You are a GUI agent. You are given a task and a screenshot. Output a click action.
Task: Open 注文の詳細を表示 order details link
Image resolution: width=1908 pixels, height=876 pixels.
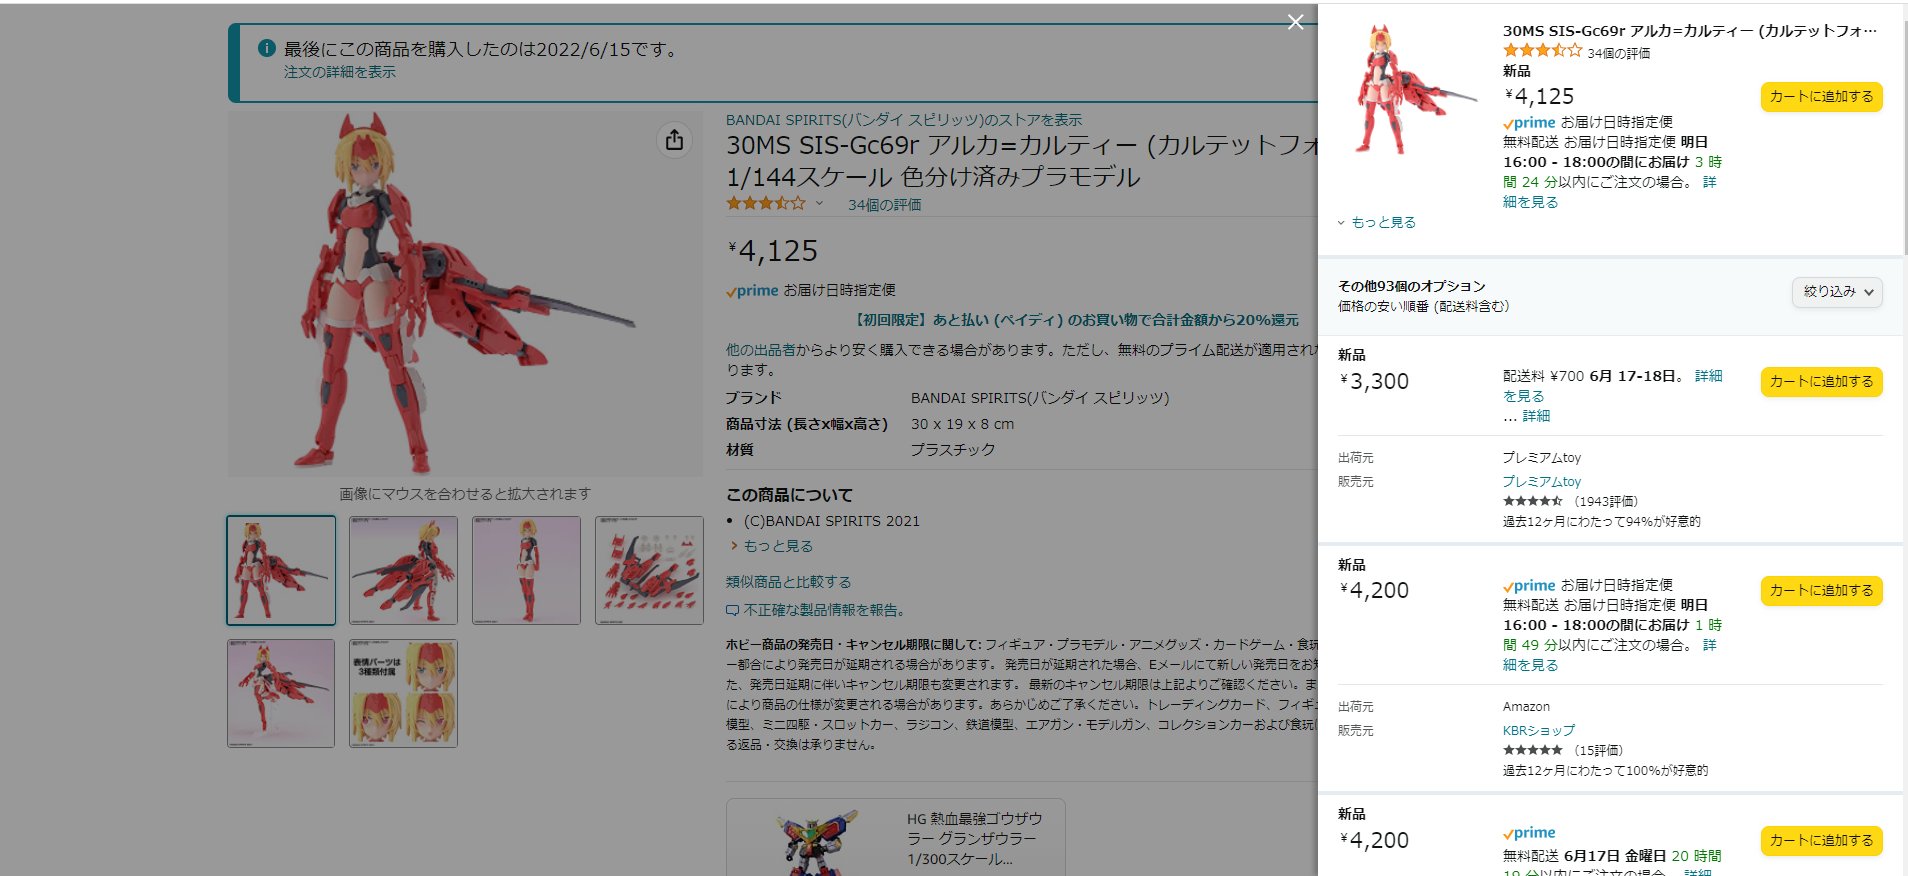pos(339,72)
